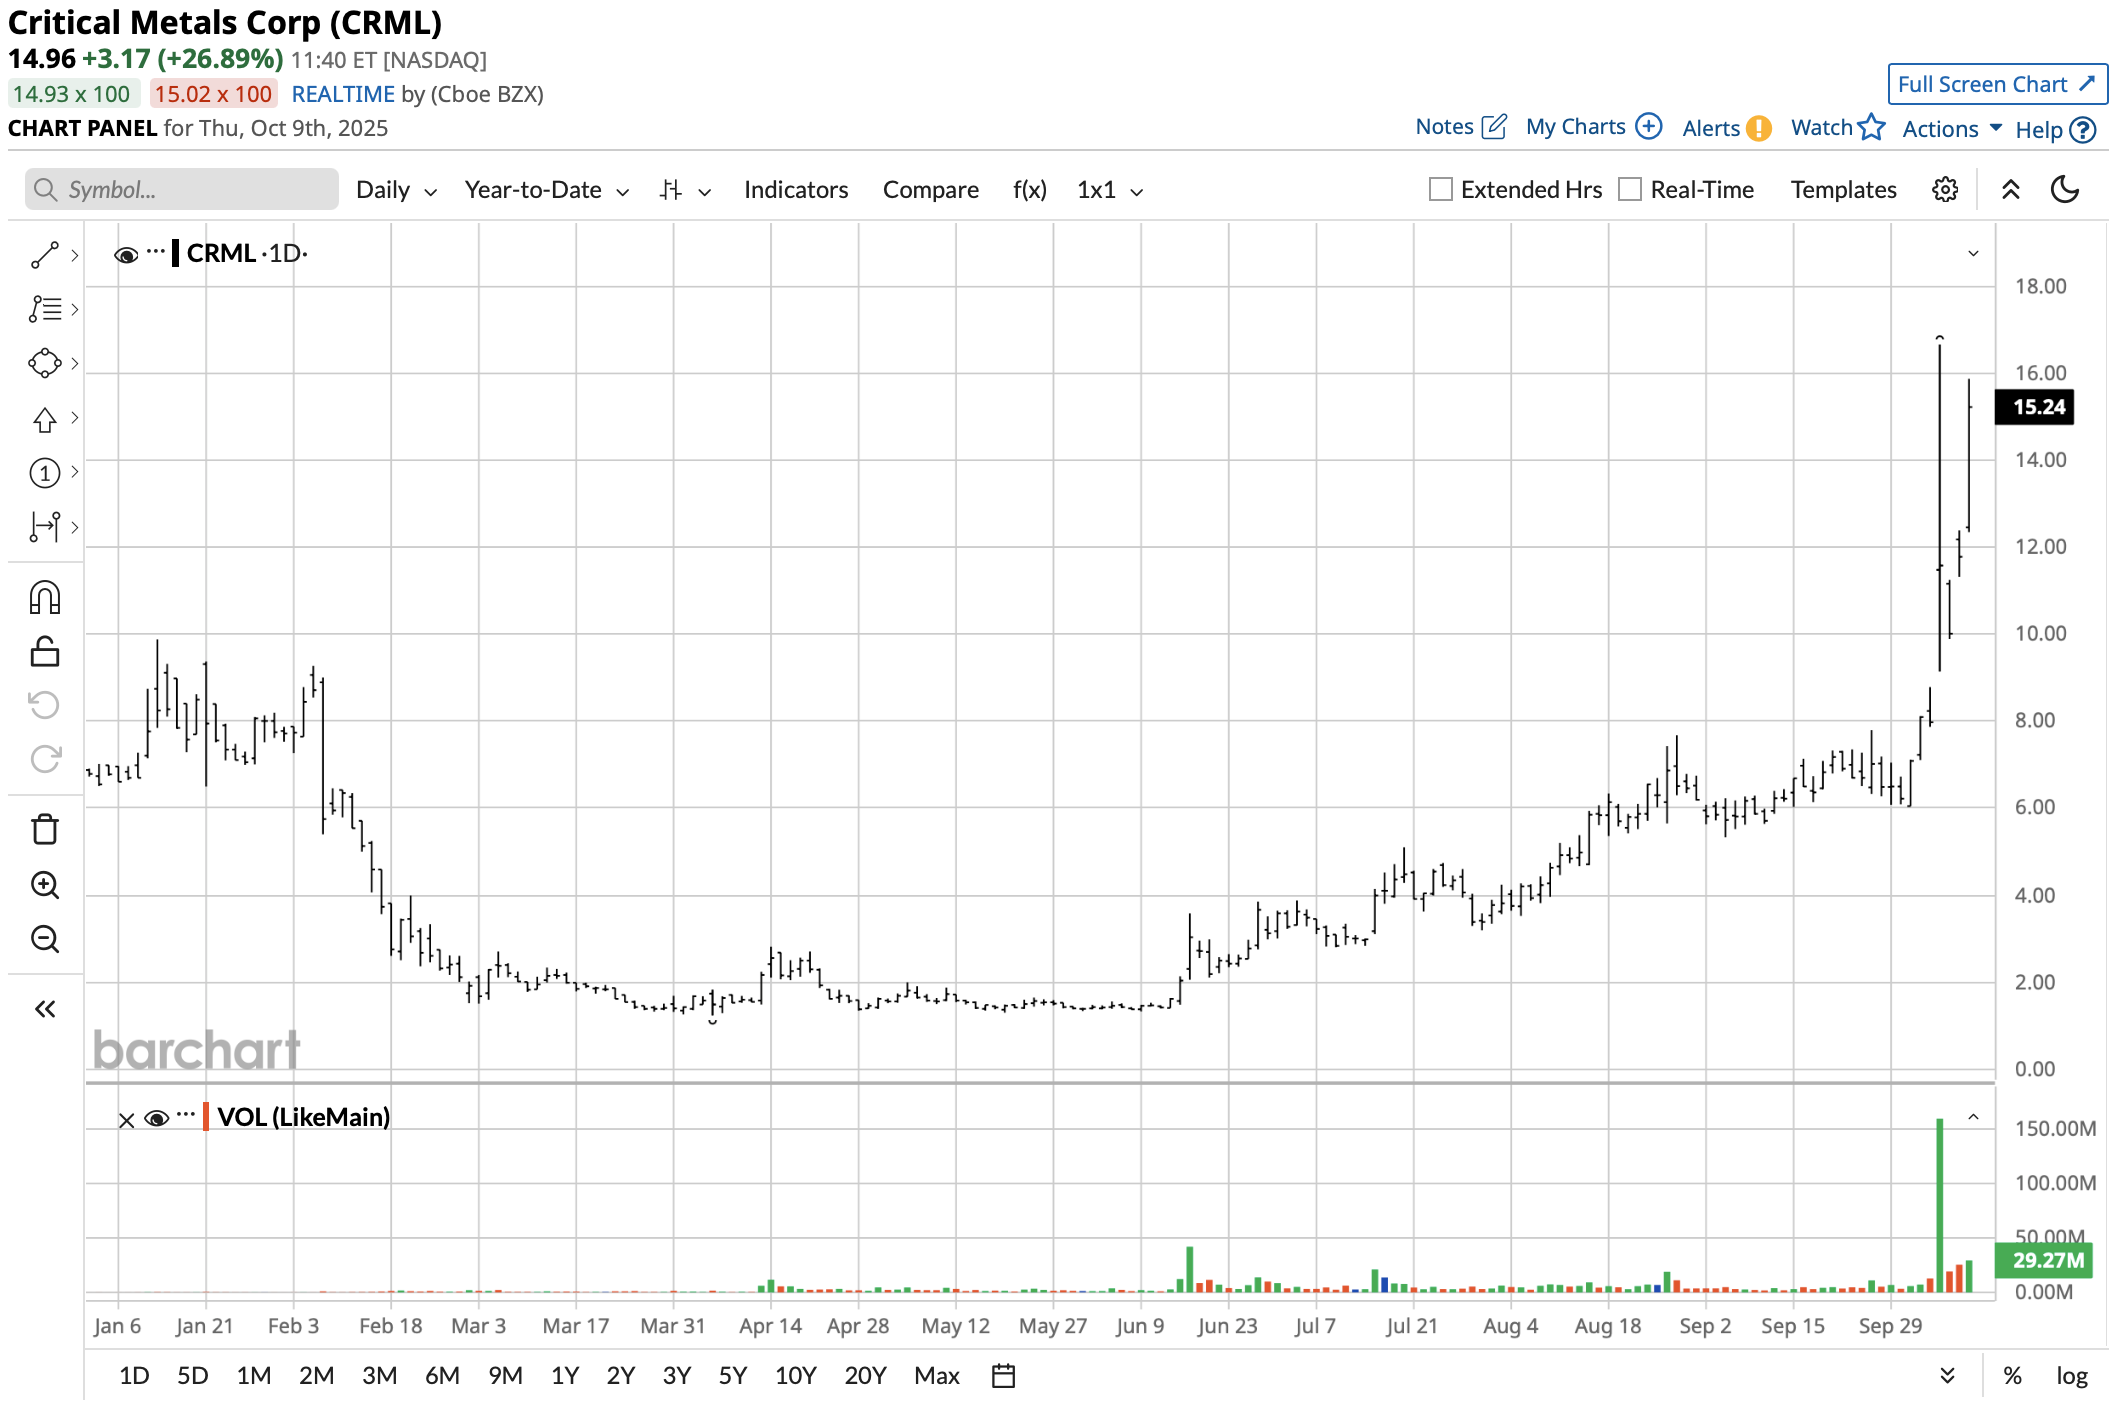
Task: Click the Symbol search field
Action: (182, 190)
